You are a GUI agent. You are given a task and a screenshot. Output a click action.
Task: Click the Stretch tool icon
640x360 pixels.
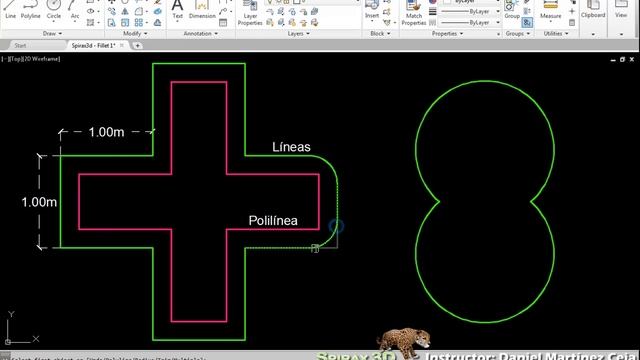[111, 23]
